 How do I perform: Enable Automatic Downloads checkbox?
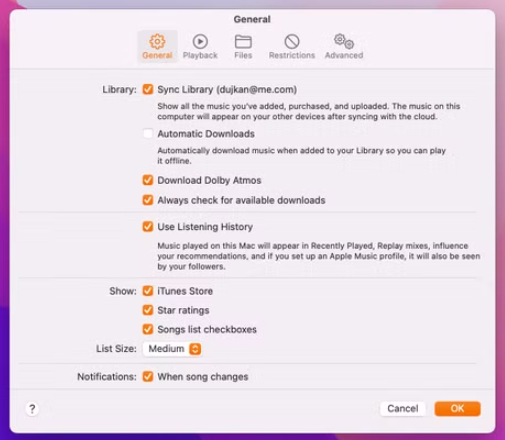148,134
